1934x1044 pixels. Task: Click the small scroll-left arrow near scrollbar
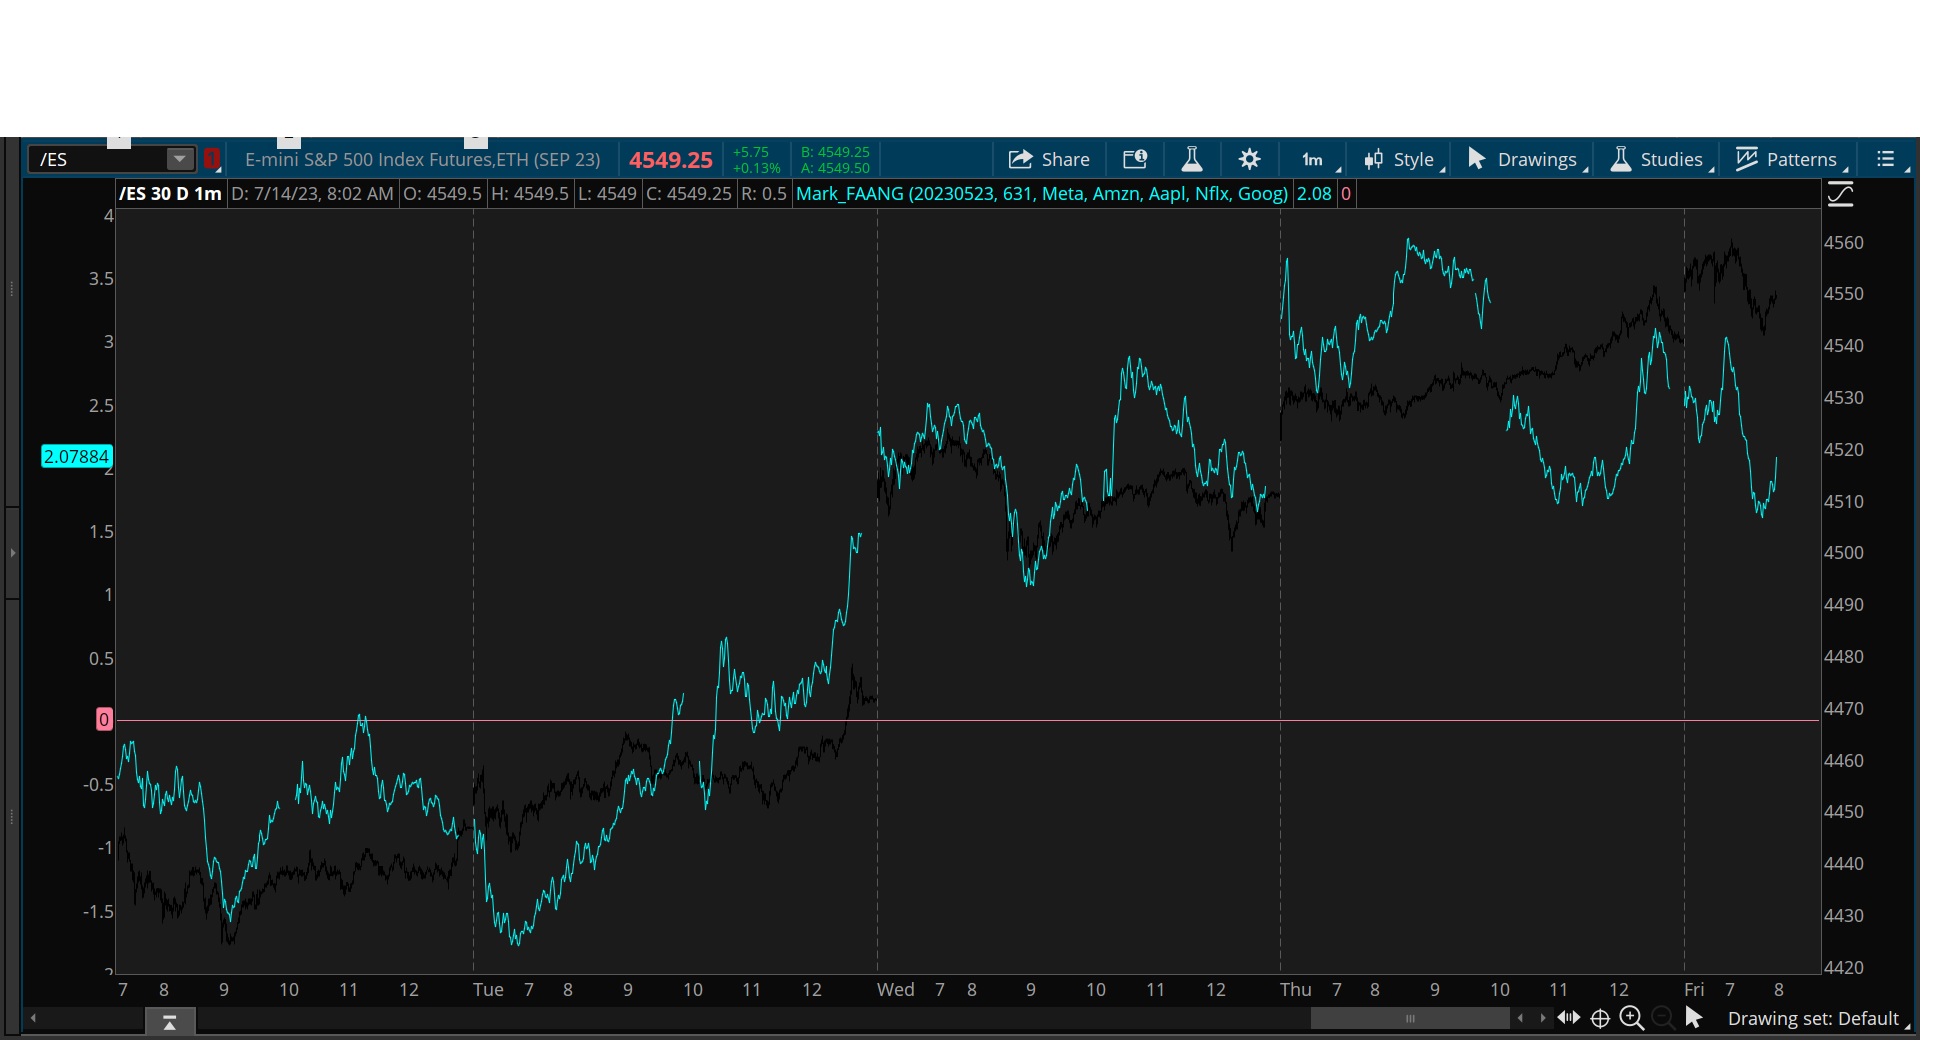(1521, 1018)
